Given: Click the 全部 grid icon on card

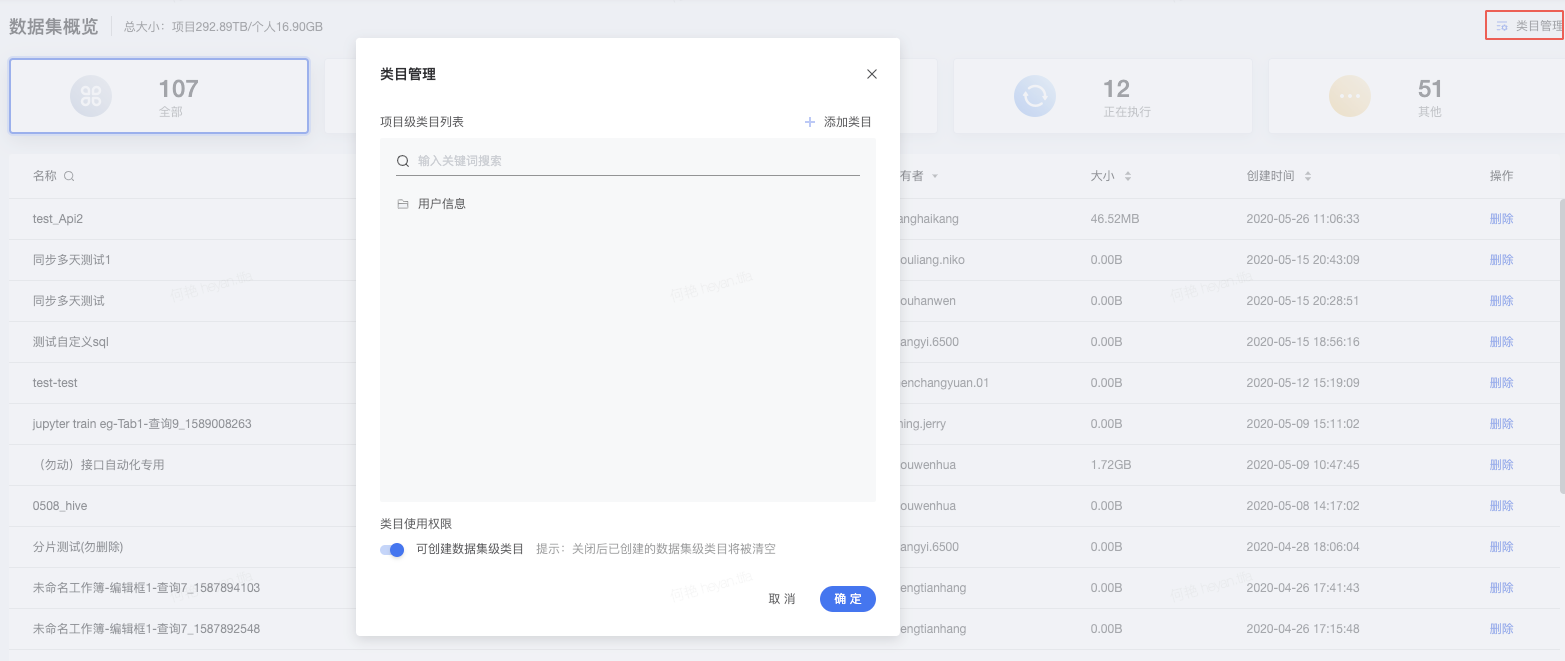Looking at the screenshot, I should (x=91, y=96).
